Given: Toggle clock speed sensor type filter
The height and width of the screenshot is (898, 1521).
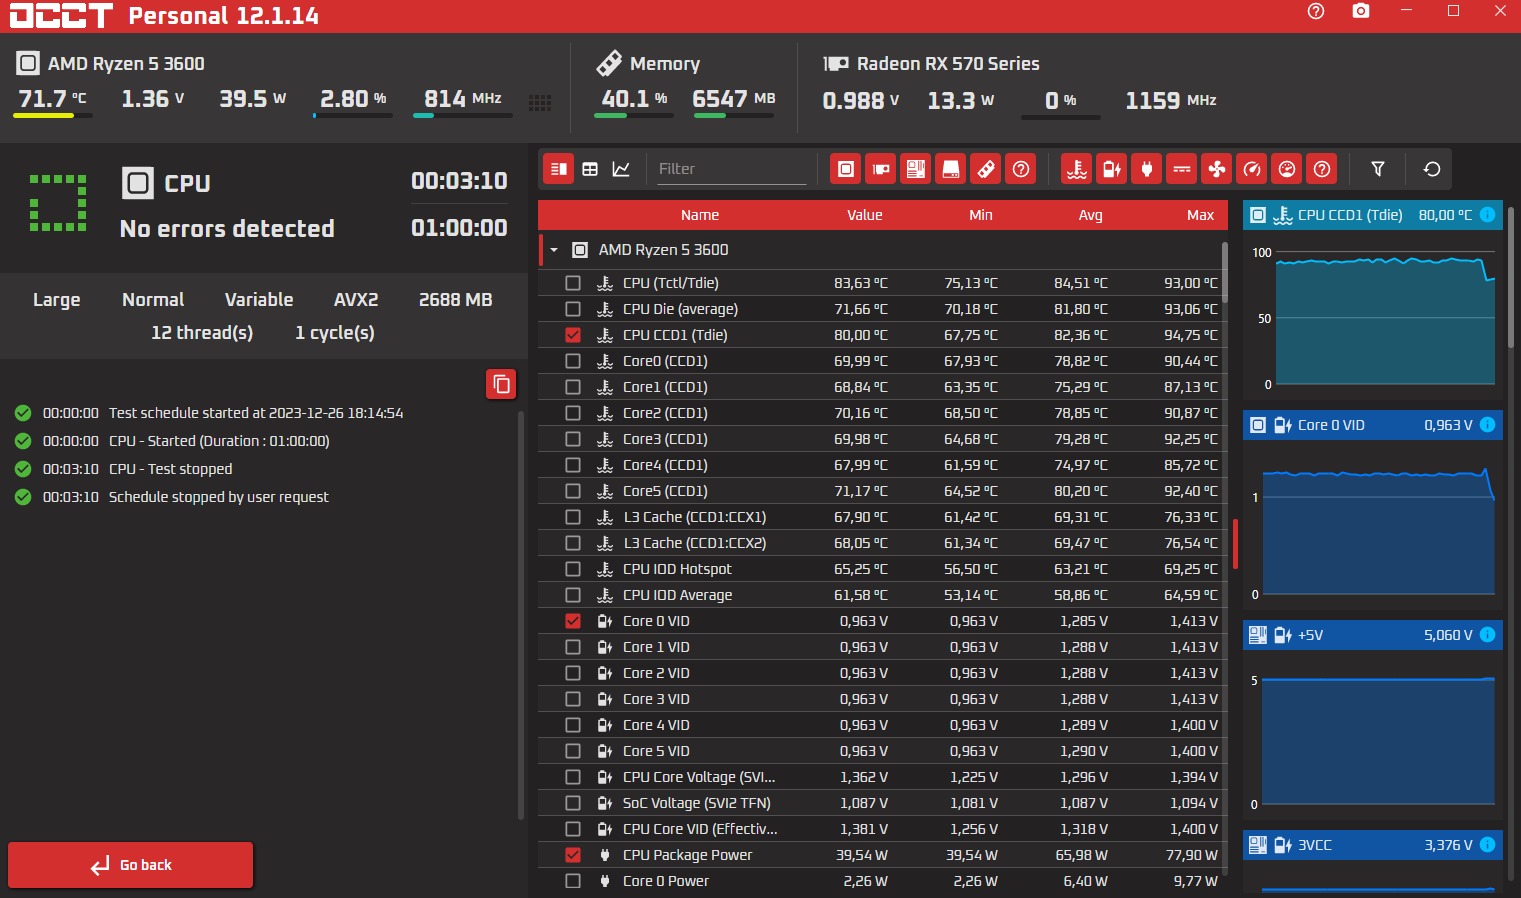Looking at the screenshot, I should coord(1252,169).
